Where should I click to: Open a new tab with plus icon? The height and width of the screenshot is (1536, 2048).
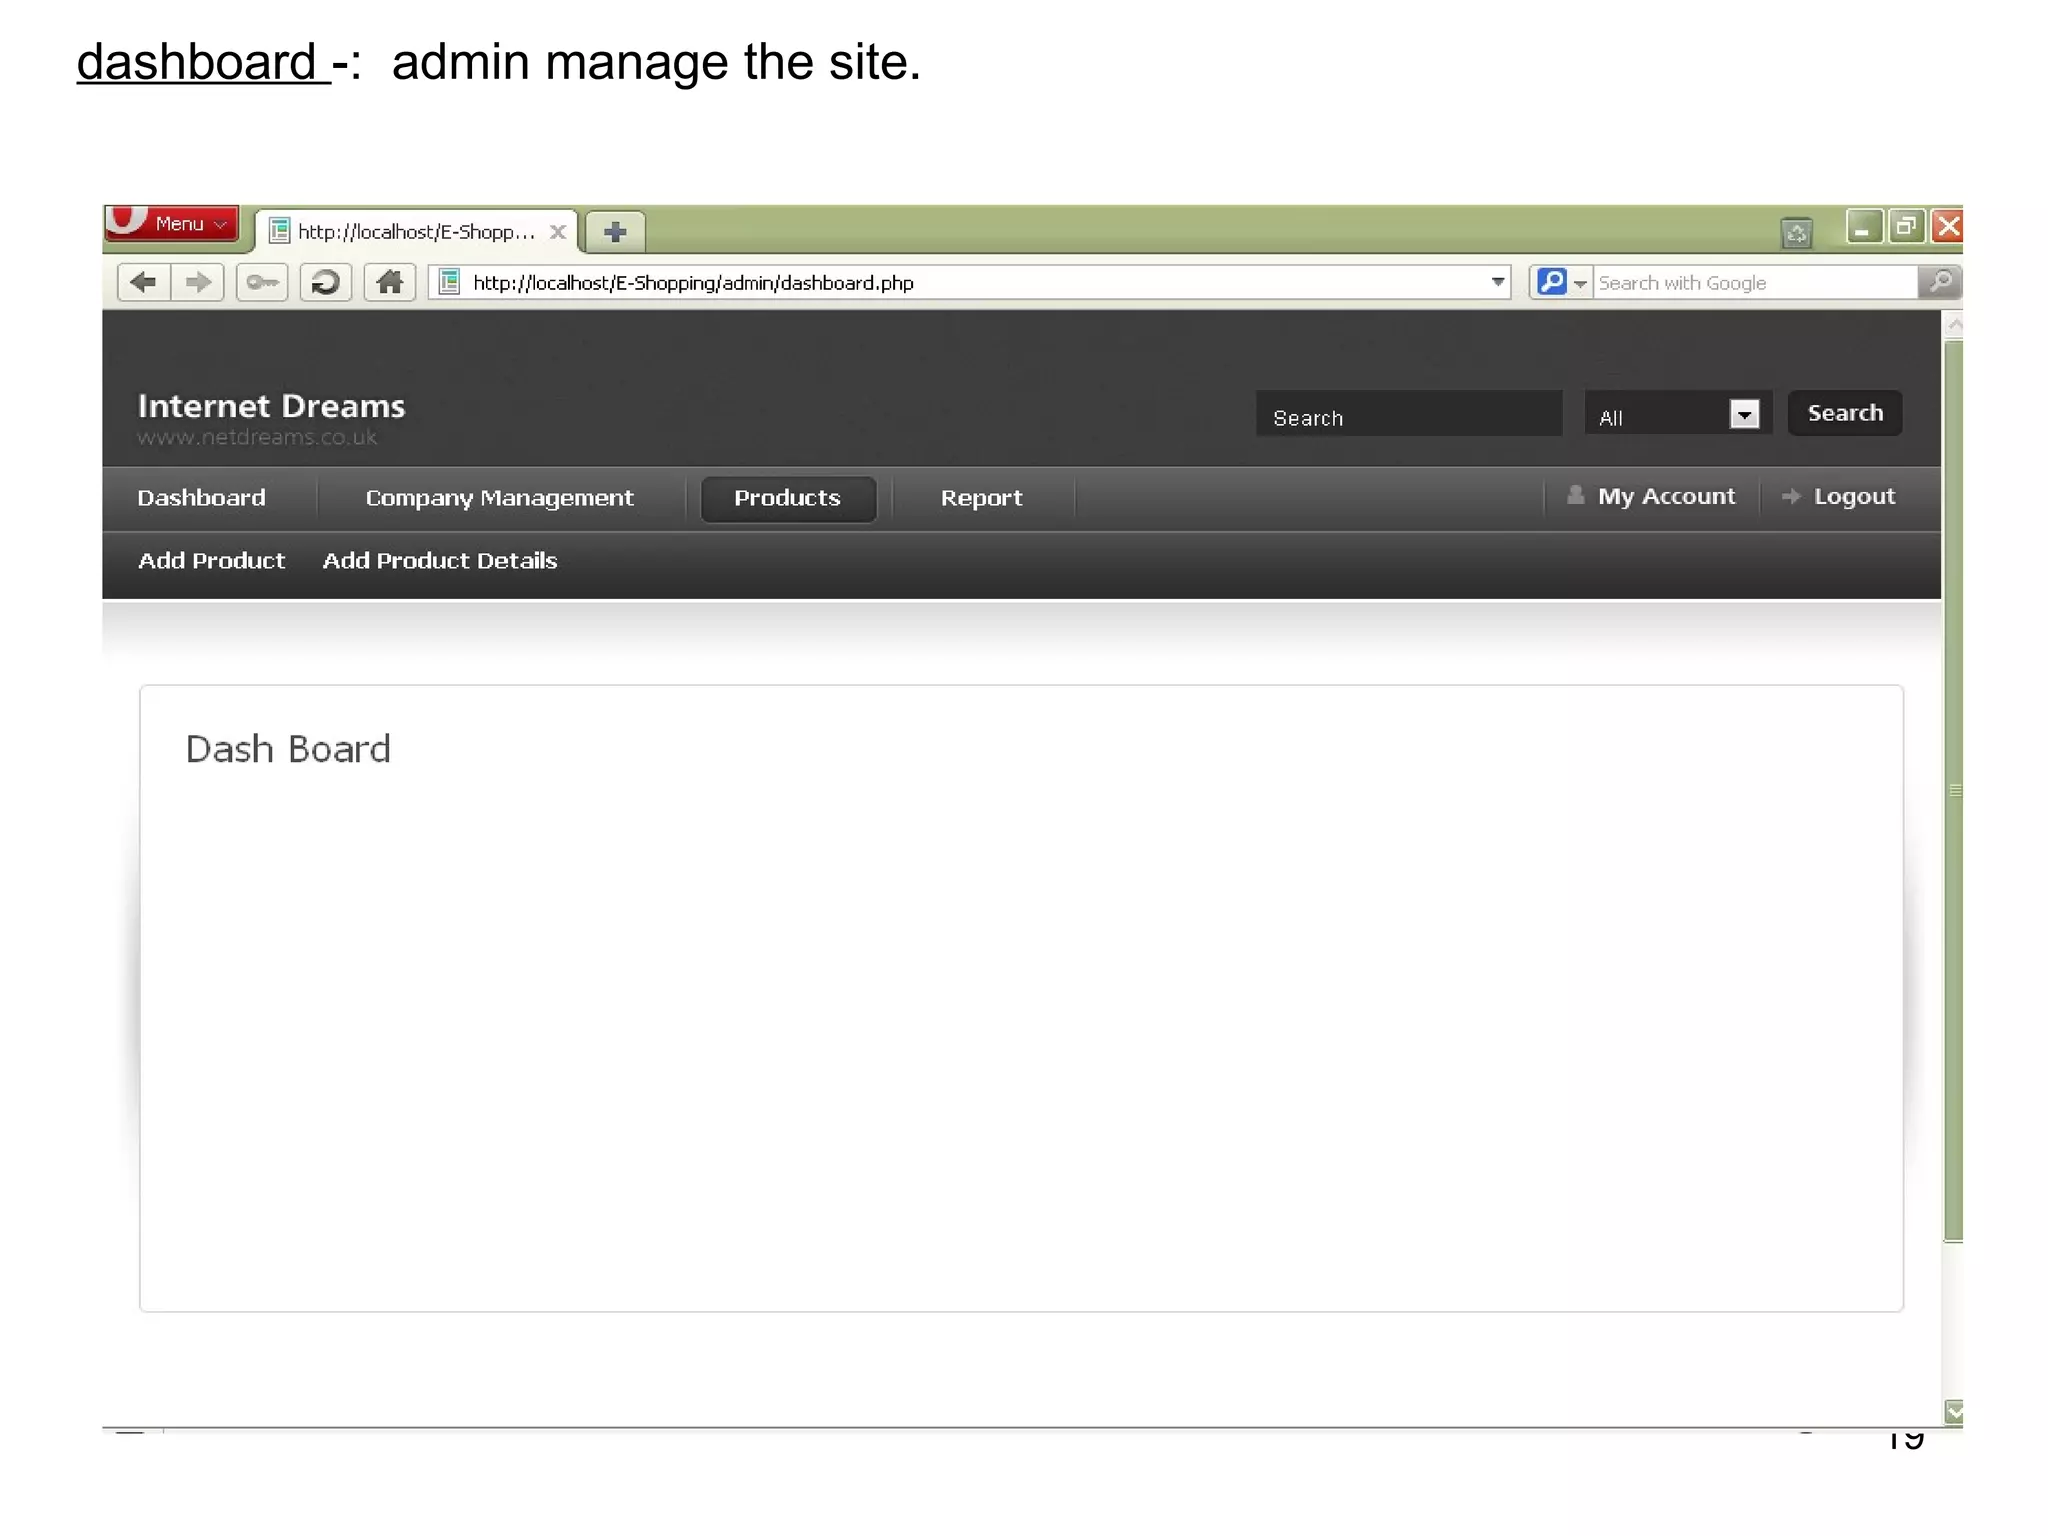tap(615, 232)
